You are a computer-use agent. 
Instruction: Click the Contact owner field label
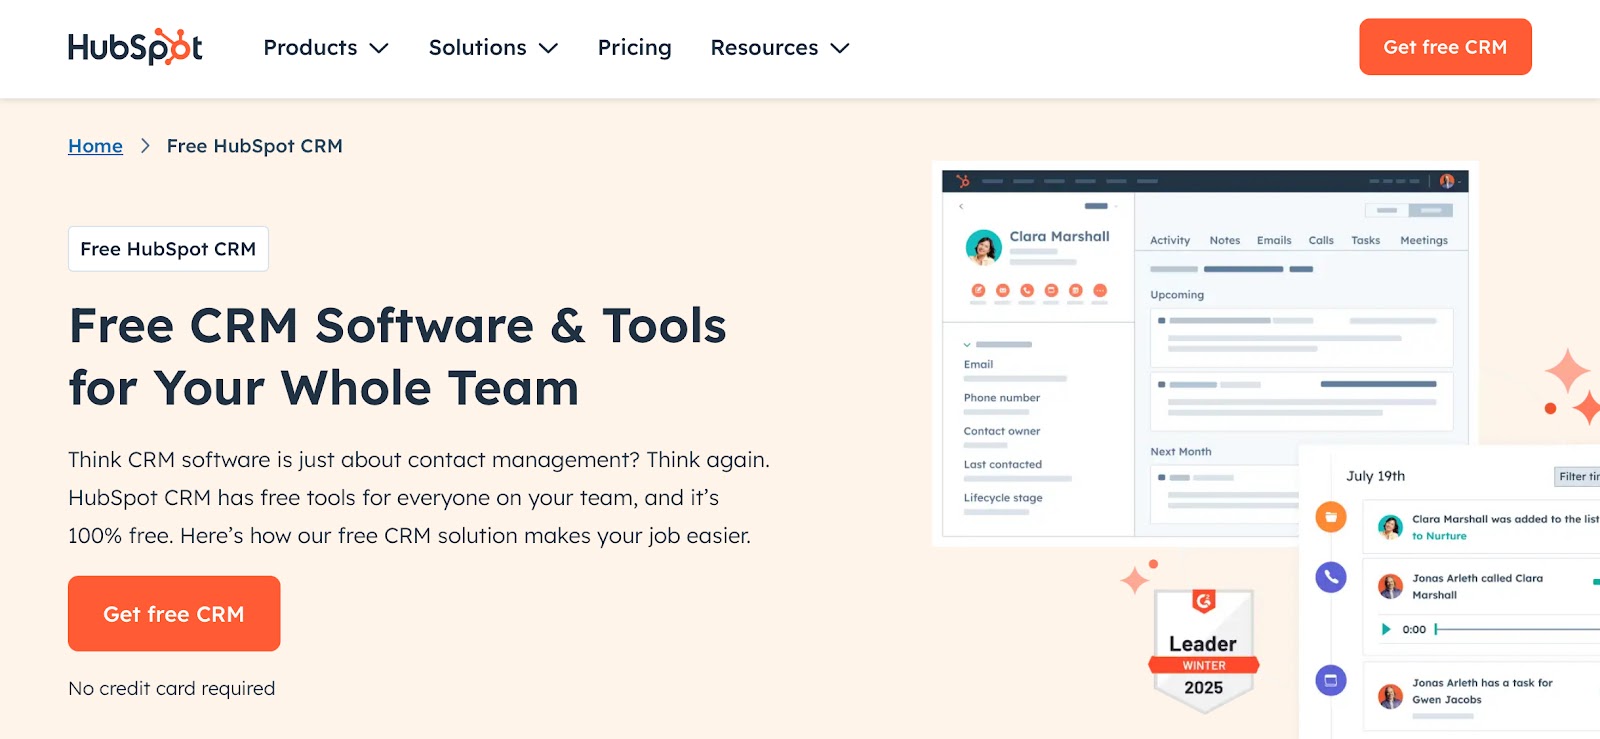tap(1002, 431)
